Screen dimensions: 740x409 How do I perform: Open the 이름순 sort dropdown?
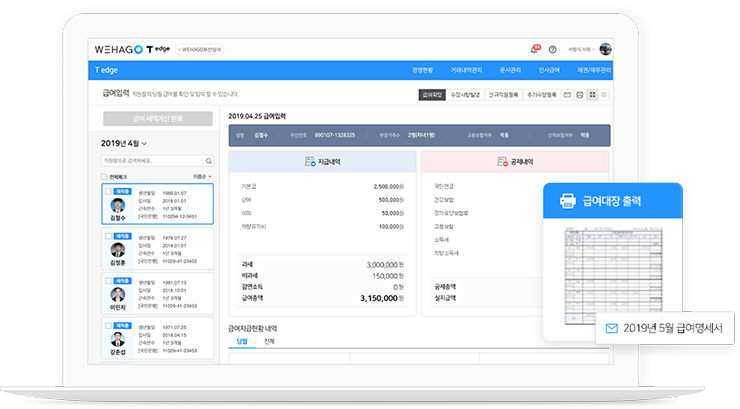click(x=200, y=176)
